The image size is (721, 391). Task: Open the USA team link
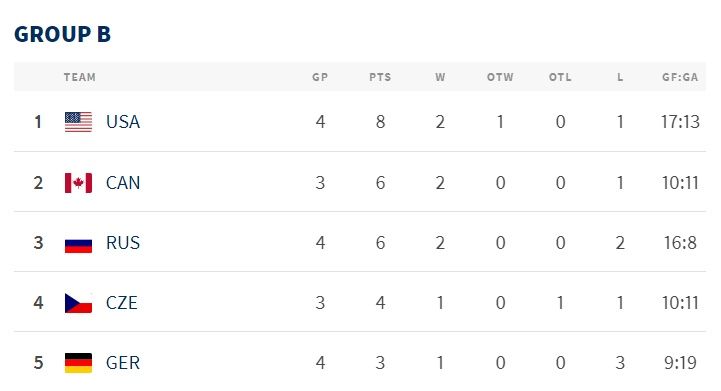pos(123,122)
